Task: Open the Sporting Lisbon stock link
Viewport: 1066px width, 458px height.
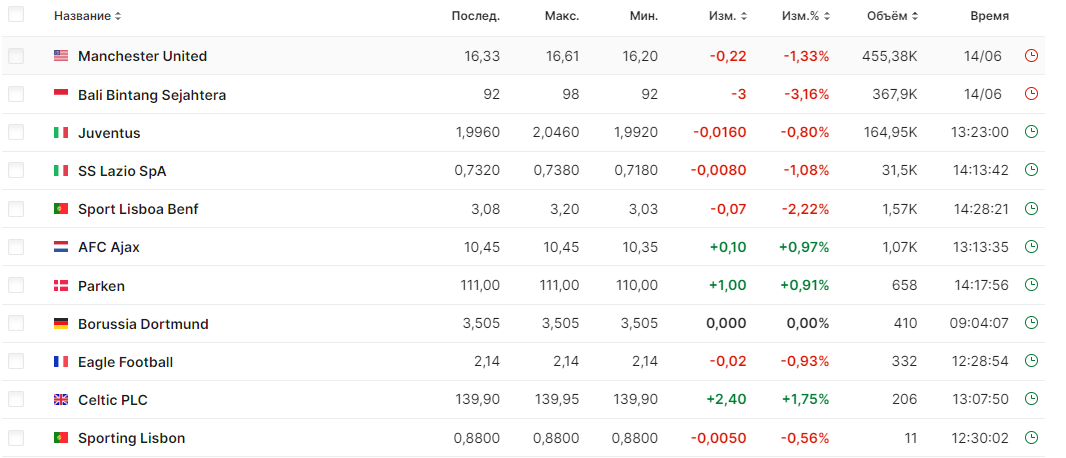Action: click(132, 438)
